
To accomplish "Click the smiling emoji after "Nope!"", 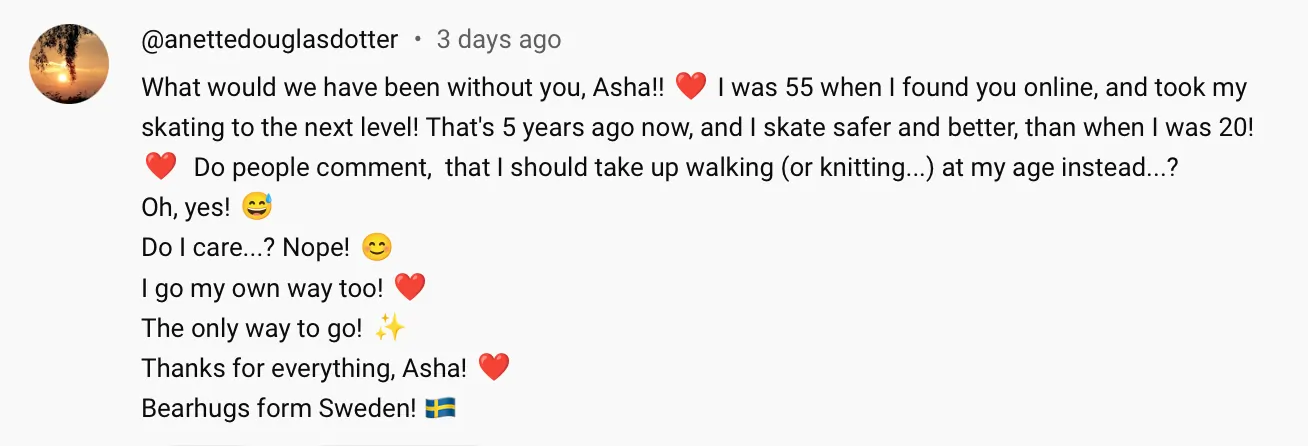I will point(376,247).
